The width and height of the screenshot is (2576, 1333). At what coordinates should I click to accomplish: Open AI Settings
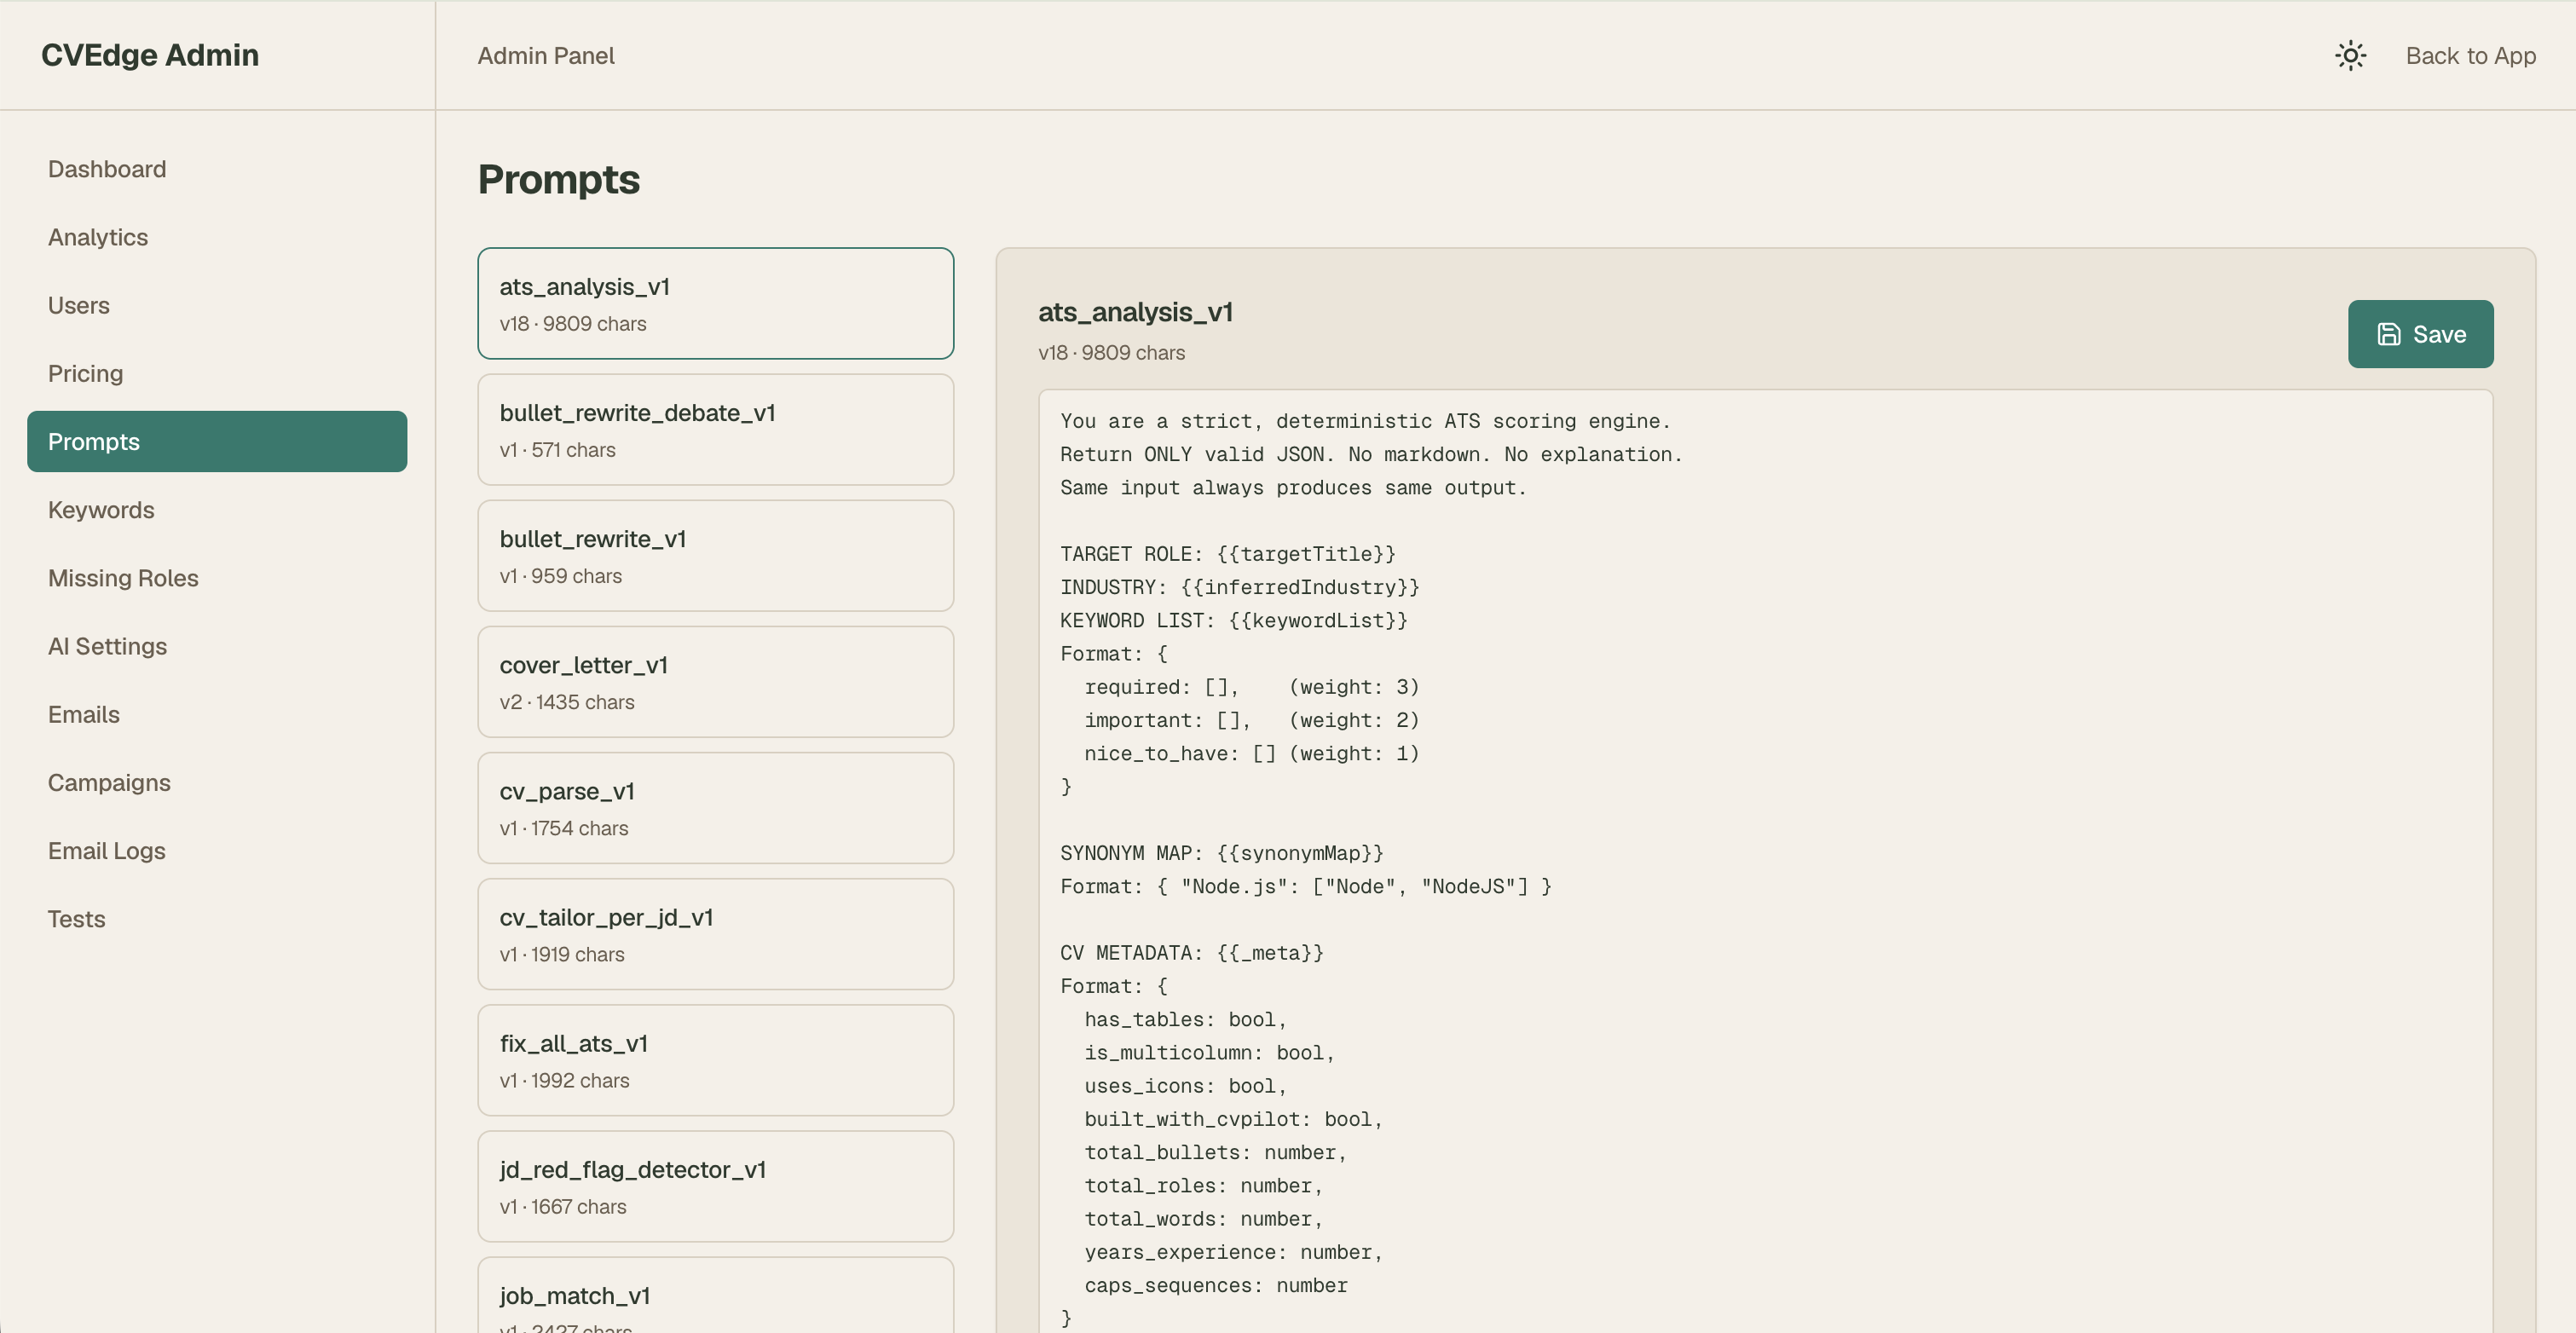(x=217, y=646)
